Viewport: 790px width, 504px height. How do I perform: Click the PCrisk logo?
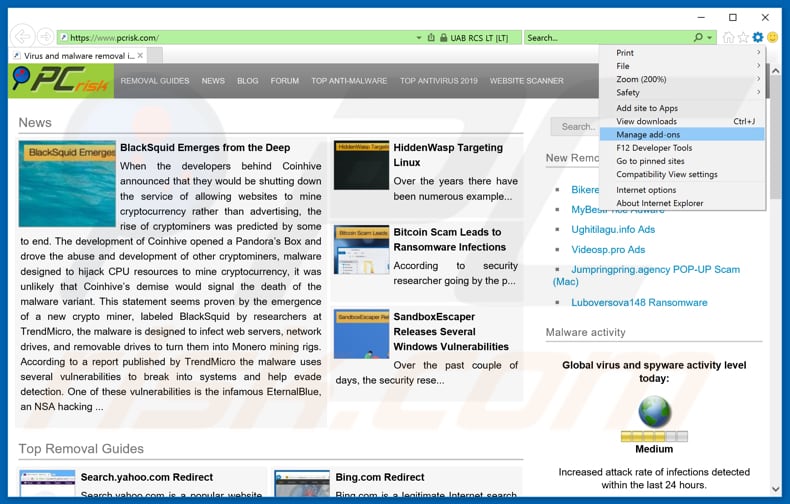click(x=61, y=80)
